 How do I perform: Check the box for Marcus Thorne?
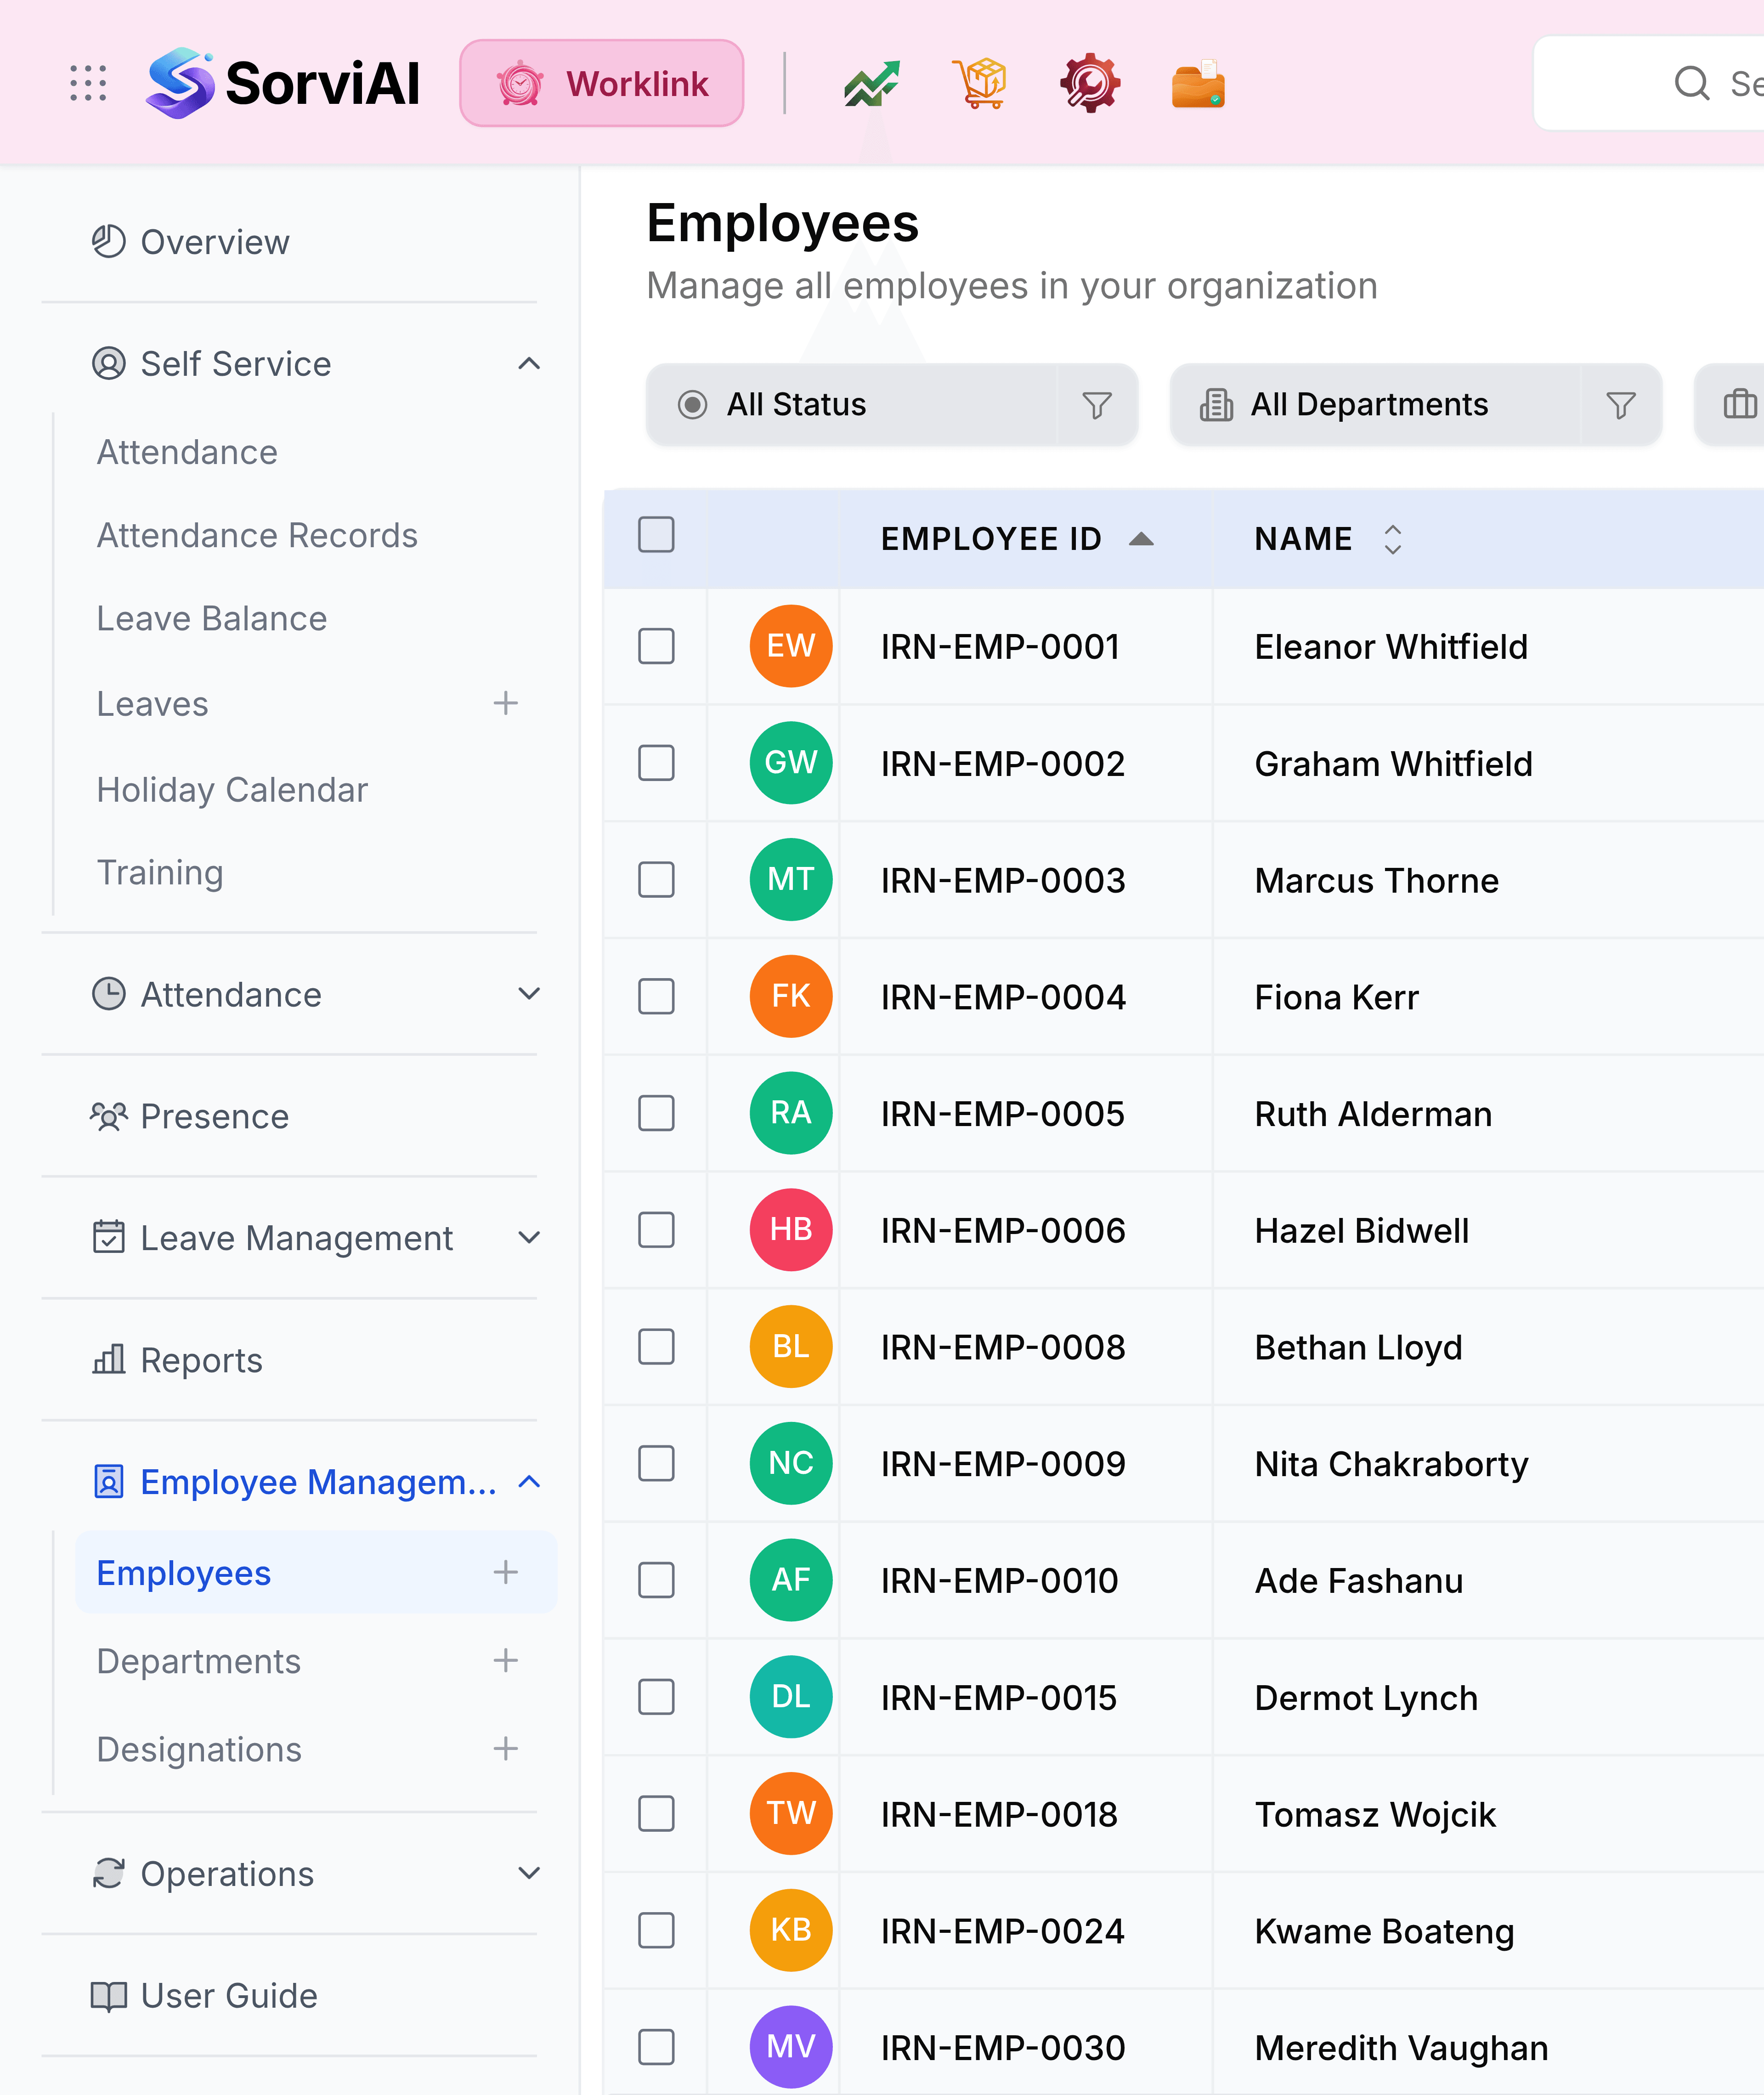(x=656, y=880)
